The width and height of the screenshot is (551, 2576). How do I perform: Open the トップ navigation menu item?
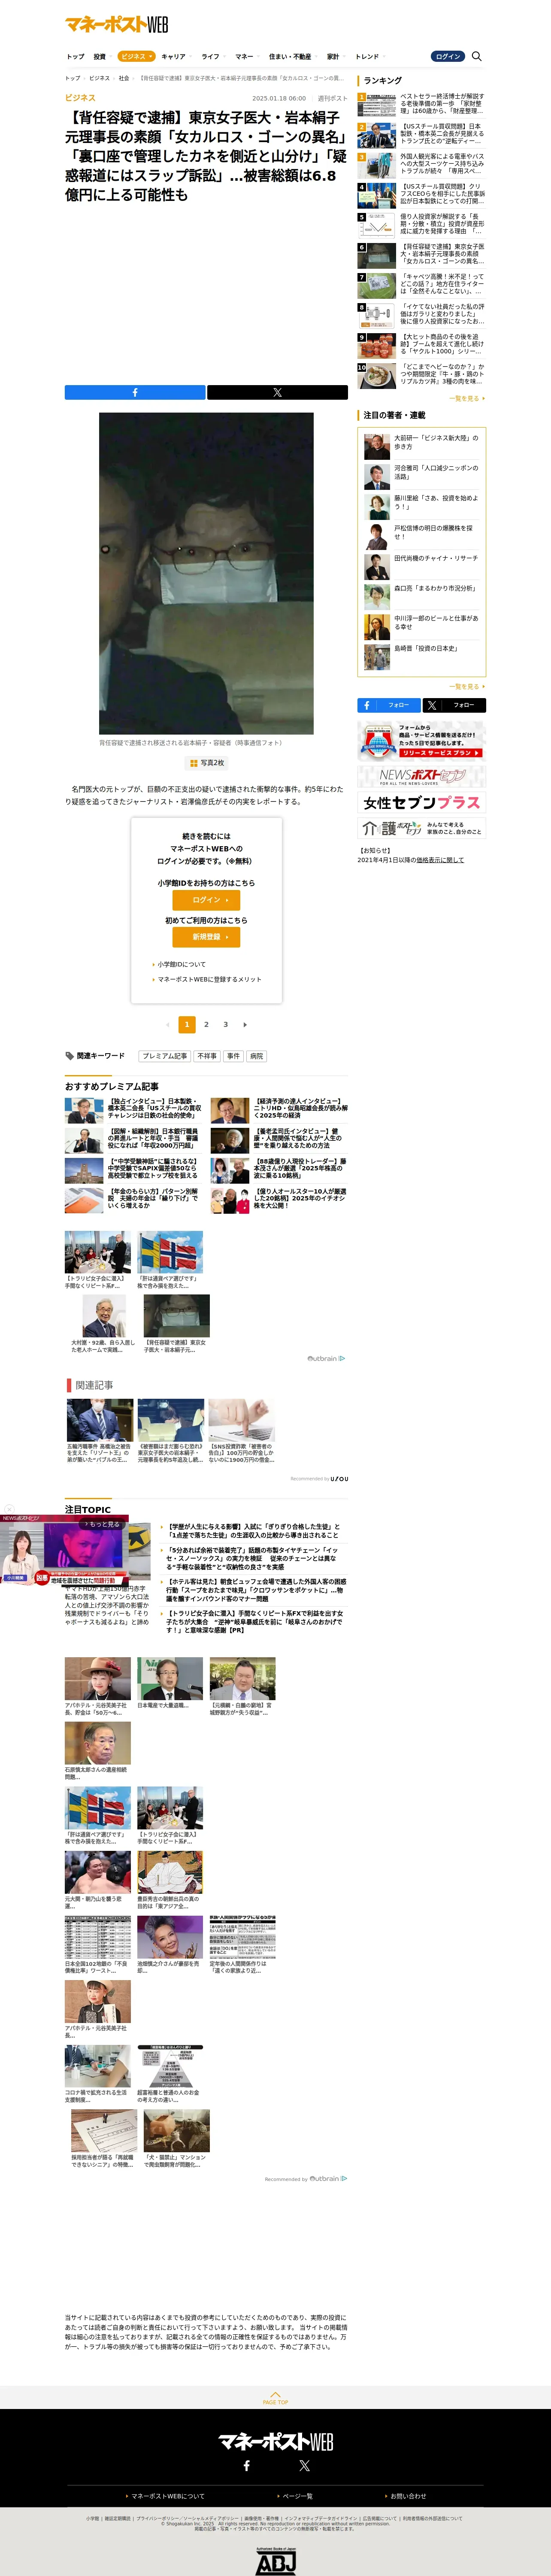tap(76, 57)
